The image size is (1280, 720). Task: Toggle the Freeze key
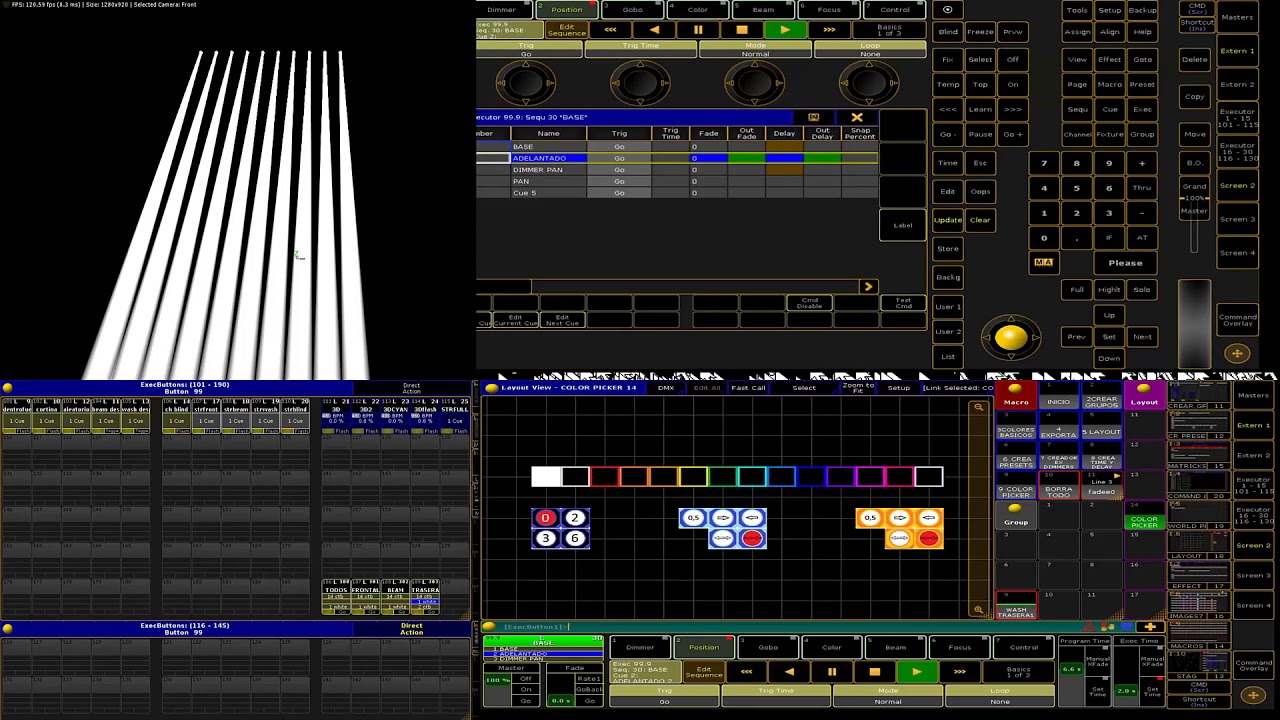pyautogui.click(x=980, y=32)
